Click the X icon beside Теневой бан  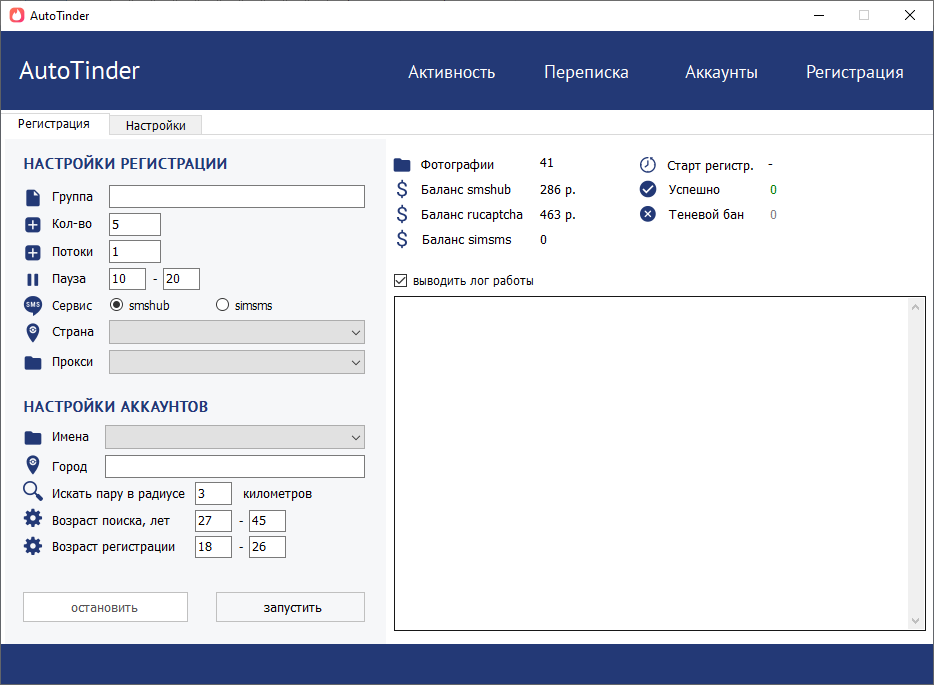(647, 214)
